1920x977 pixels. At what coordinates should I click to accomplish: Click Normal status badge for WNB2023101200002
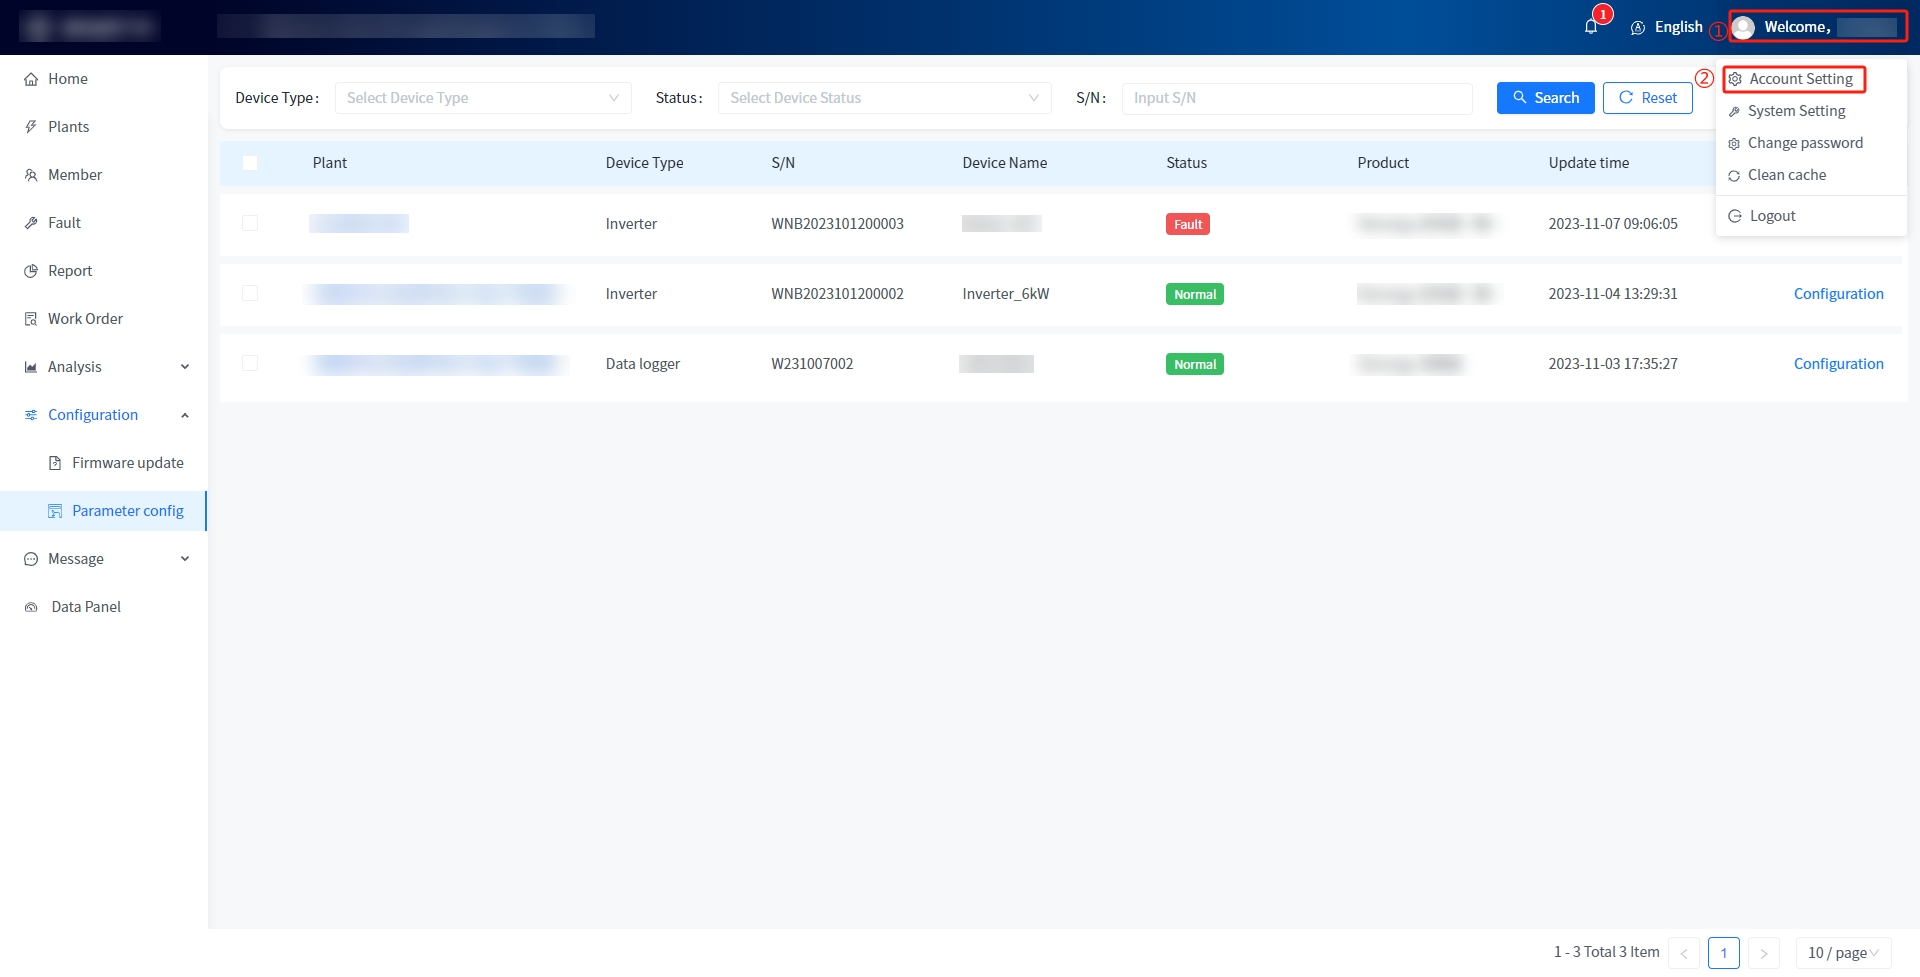(x=1194, y=294)
